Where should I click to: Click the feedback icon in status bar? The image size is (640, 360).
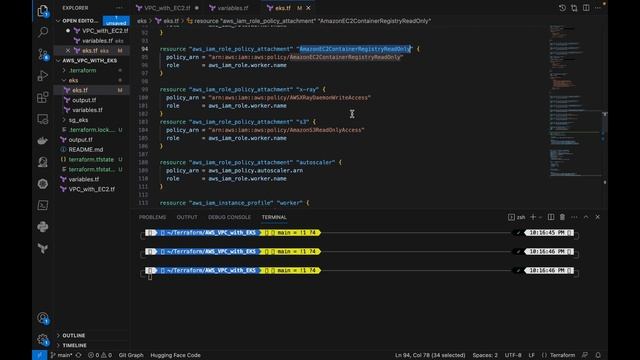click(585, 355)
